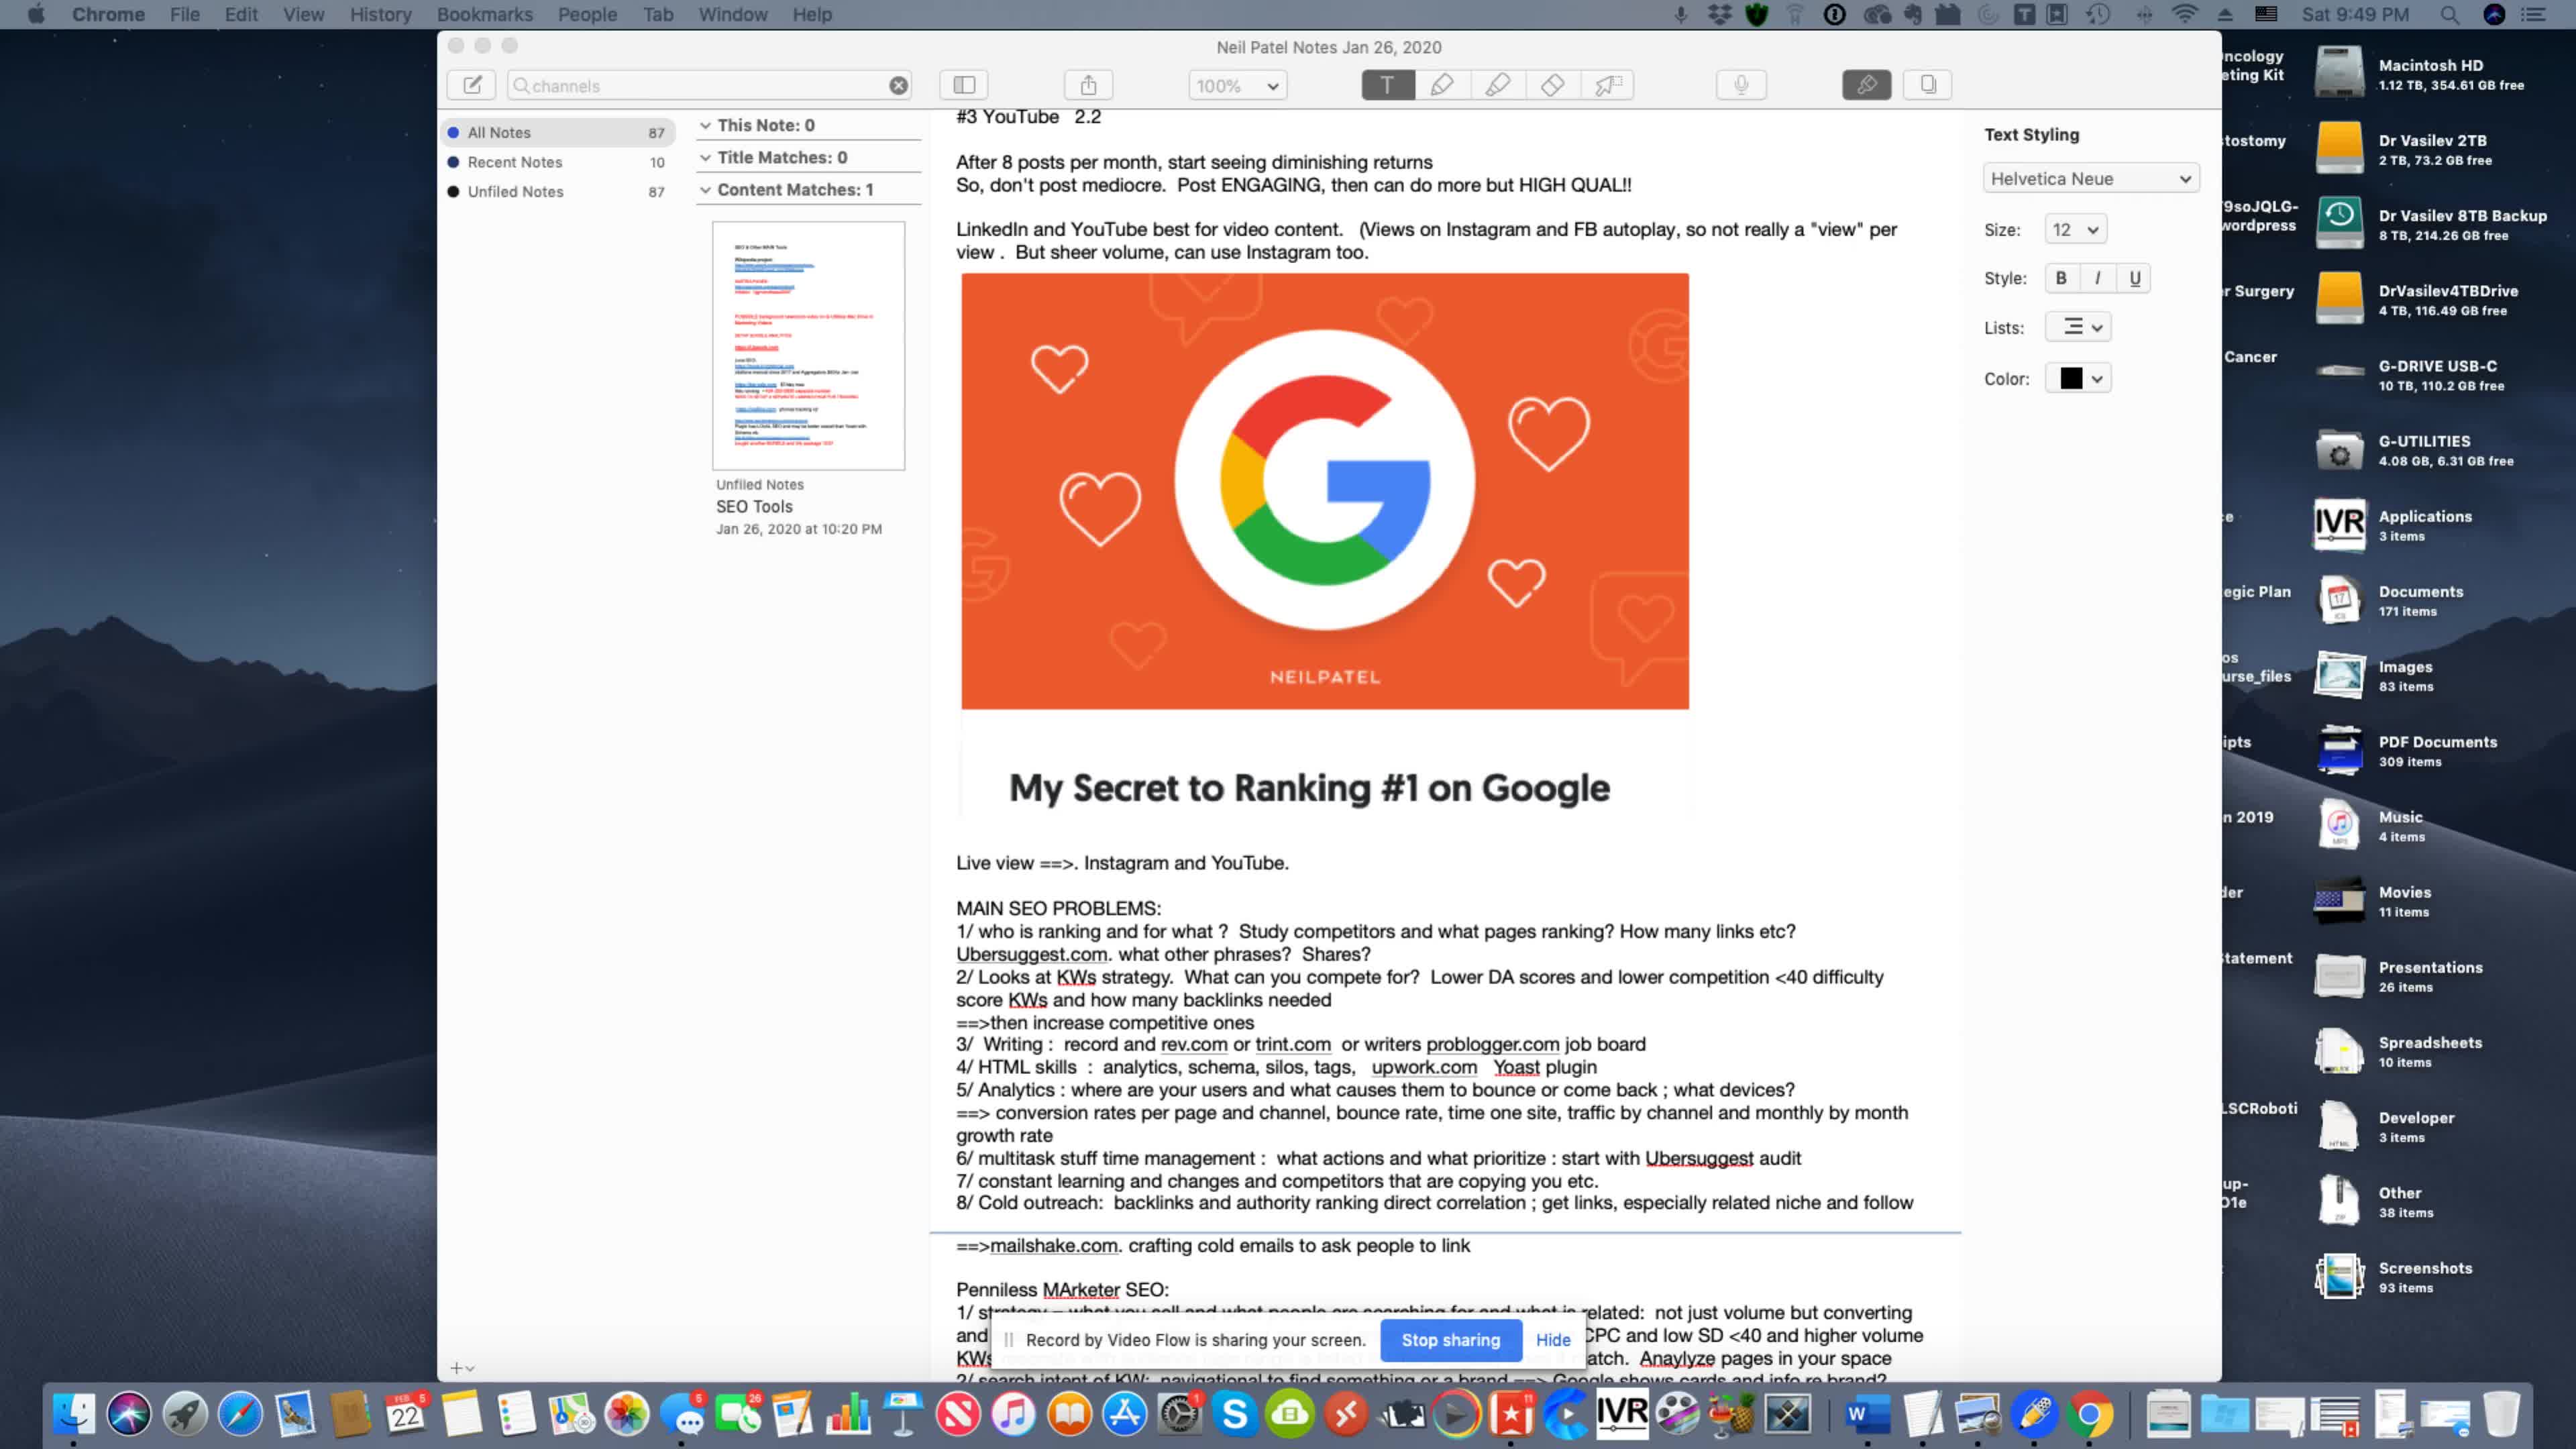2576x1449 pixels.
Task: Open the Edit menu
Action: (241, 14)
